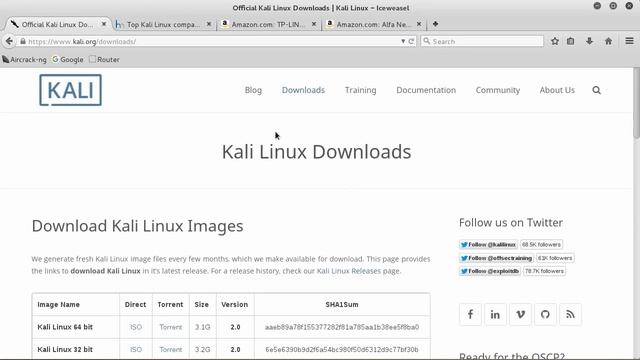
Task: Click the Kali Linux 32 bit SHA1Sum value
Action: (342, 349)
